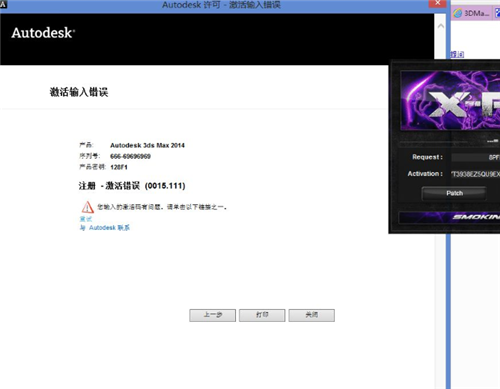Click the Autodesk logo in header
Screen dimensions: 500x389
tap(43, 33)
